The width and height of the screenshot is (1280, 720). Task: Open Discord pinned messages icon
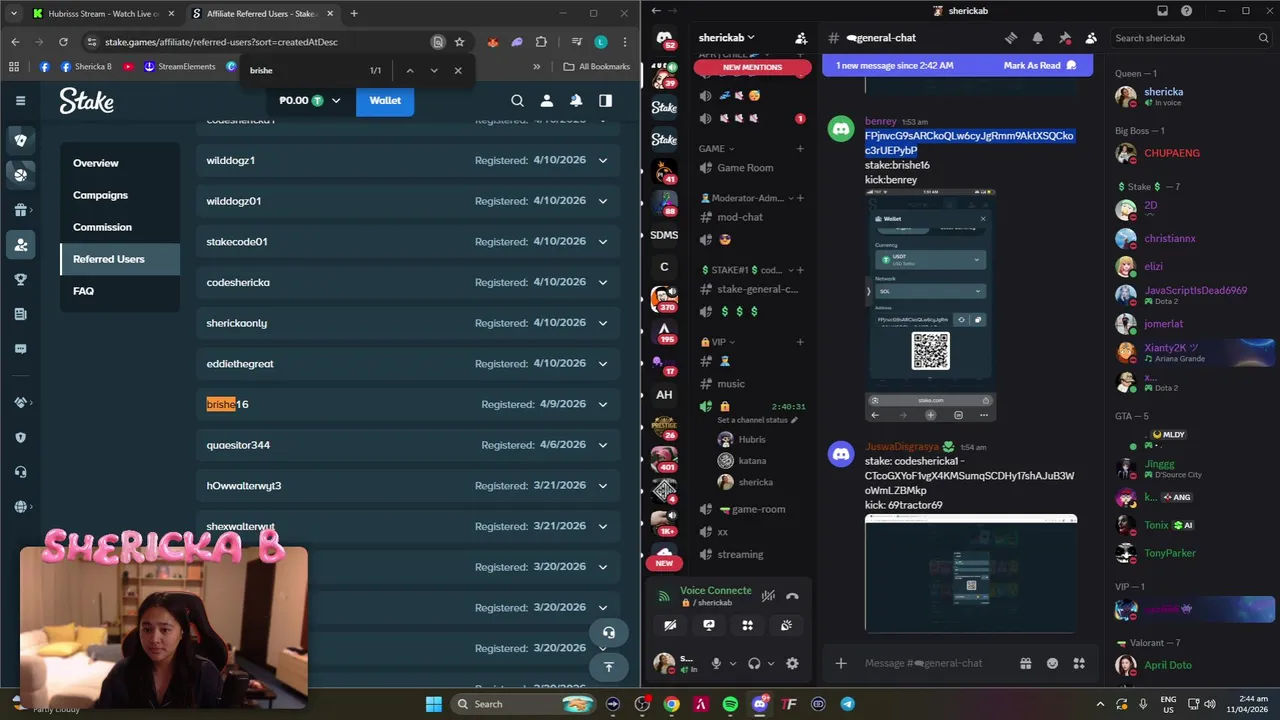(x=1065, y=38)
